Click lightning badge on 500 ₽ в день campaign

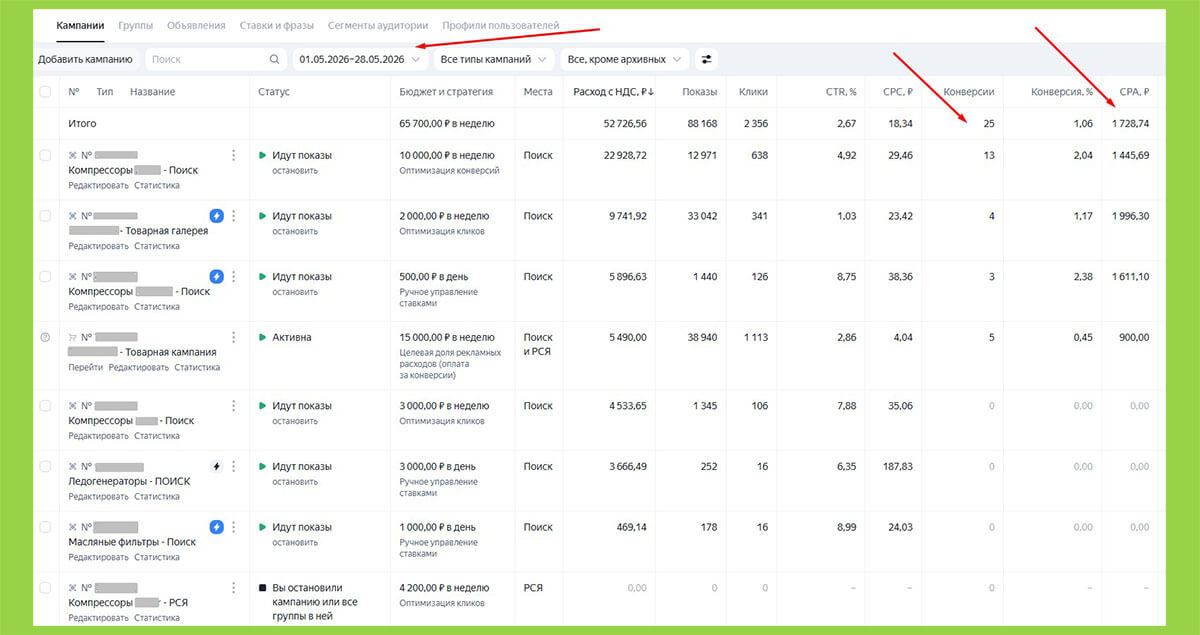pyautogui.click(x=216, y=276)
